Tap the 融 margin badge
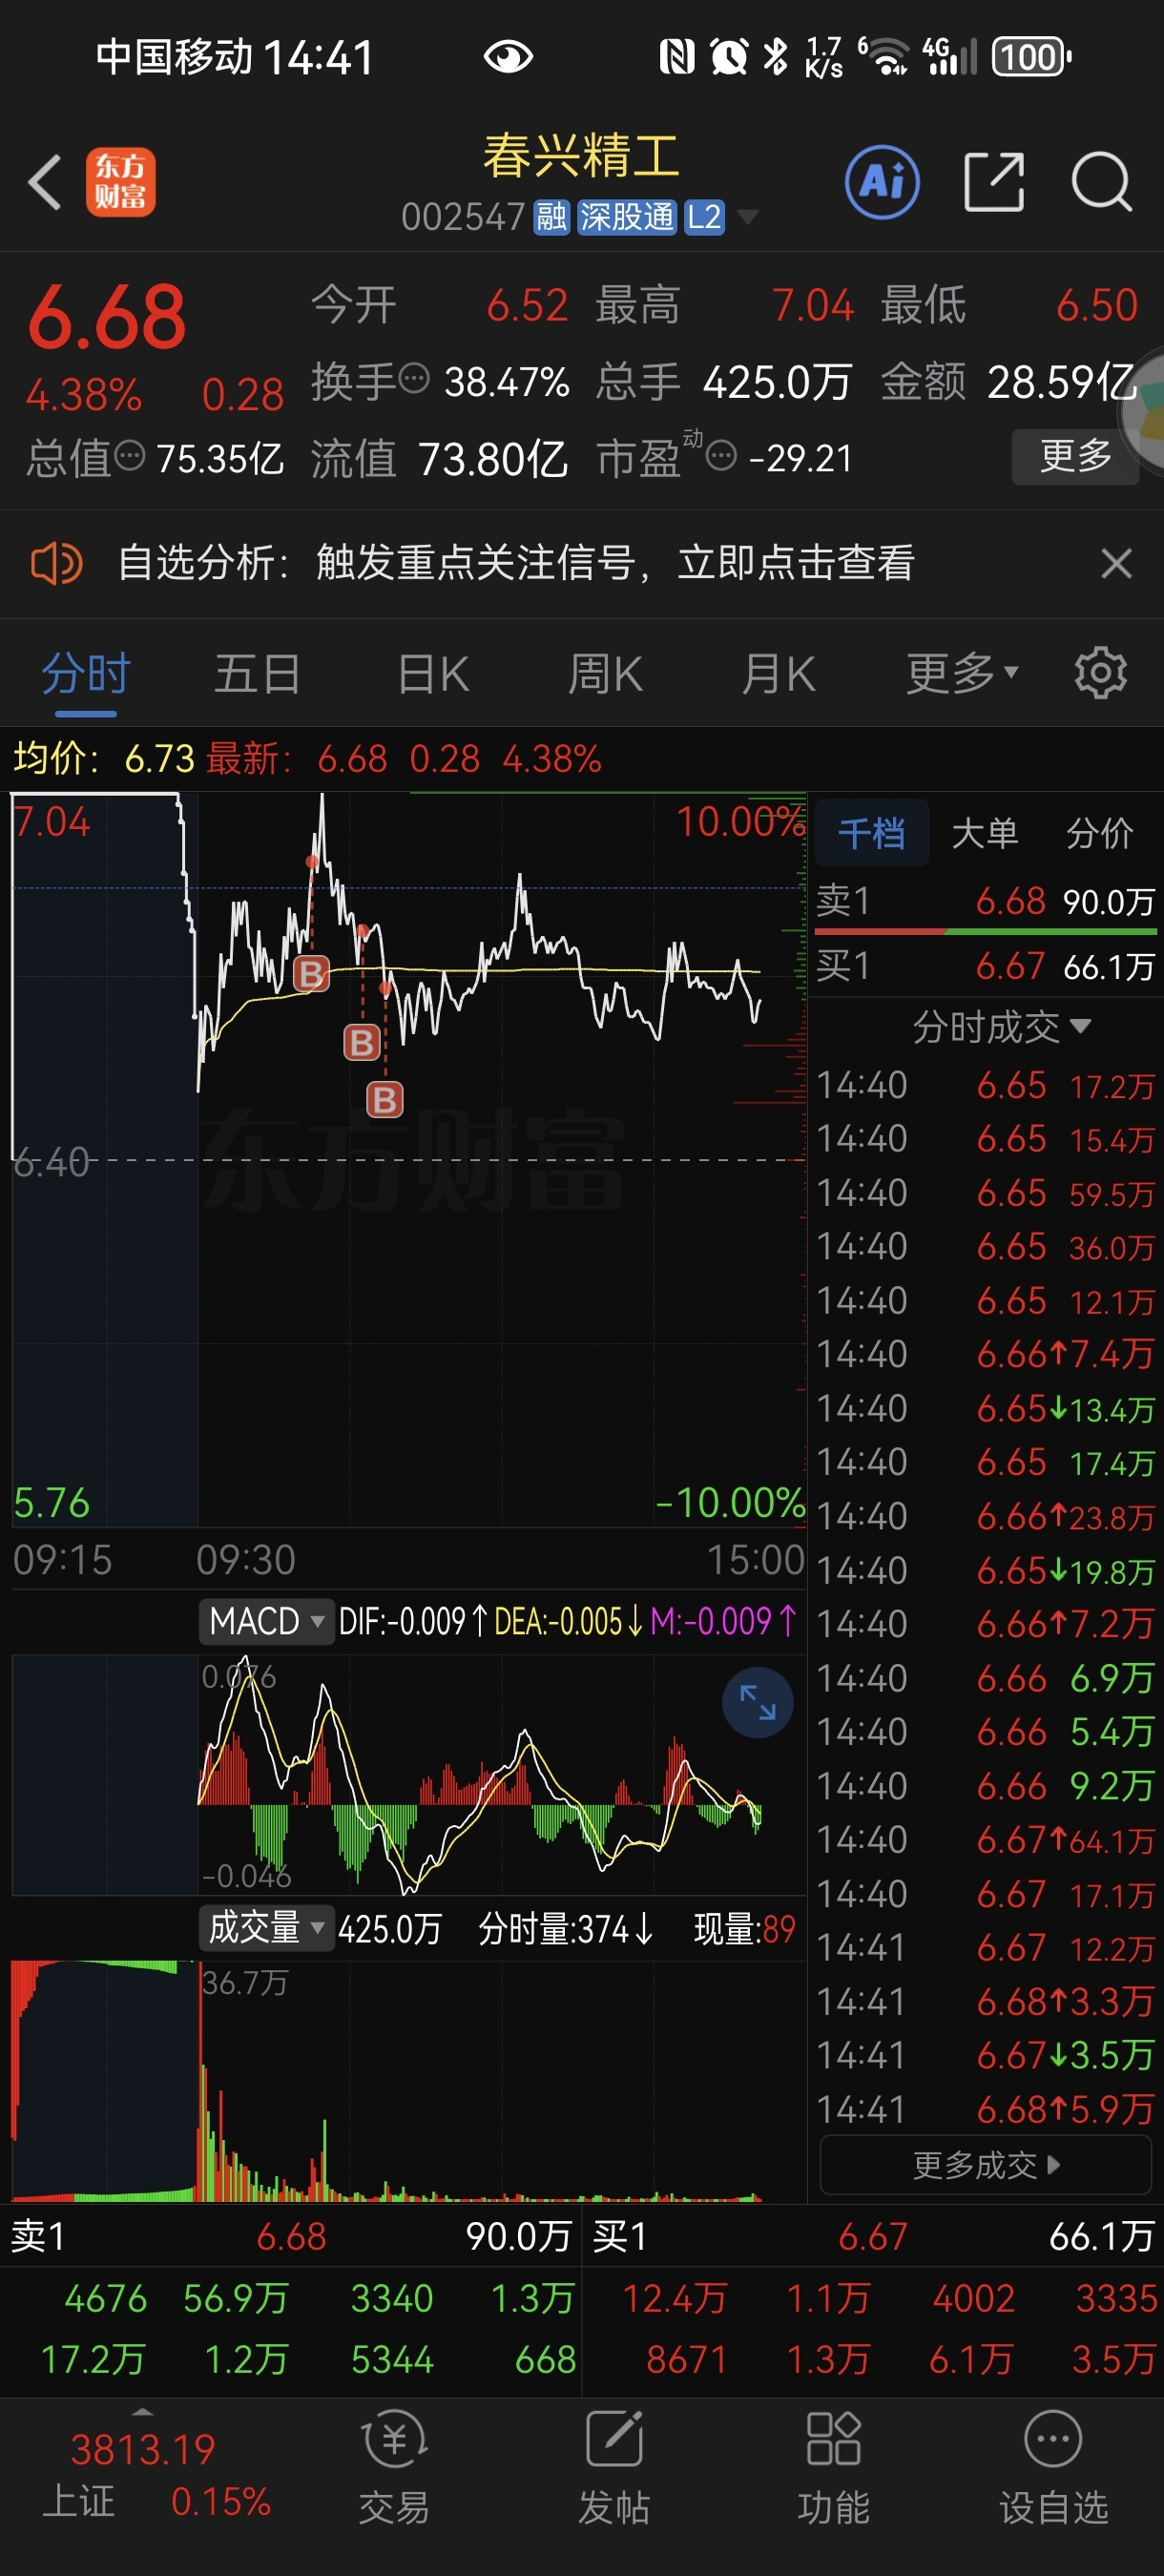Viewport: 1164px width, 2576px height. (551, 217)
